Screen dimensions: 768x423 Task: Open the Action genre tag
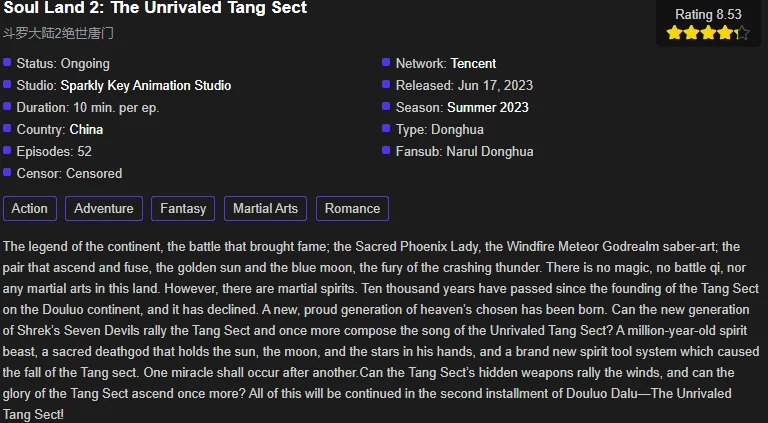point(30,209)
